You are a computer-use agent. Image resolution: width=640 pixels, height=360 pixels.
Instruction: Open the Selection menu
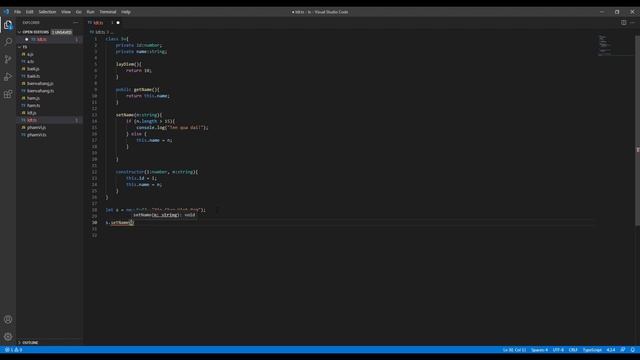47,12
